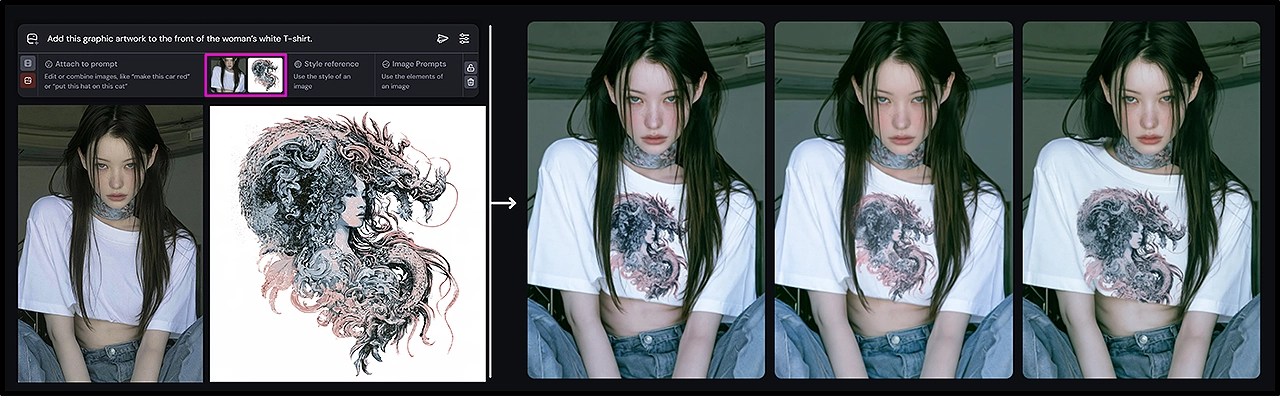
Task: Select the gray icon above the red one
Action: (x=28, y=63)
